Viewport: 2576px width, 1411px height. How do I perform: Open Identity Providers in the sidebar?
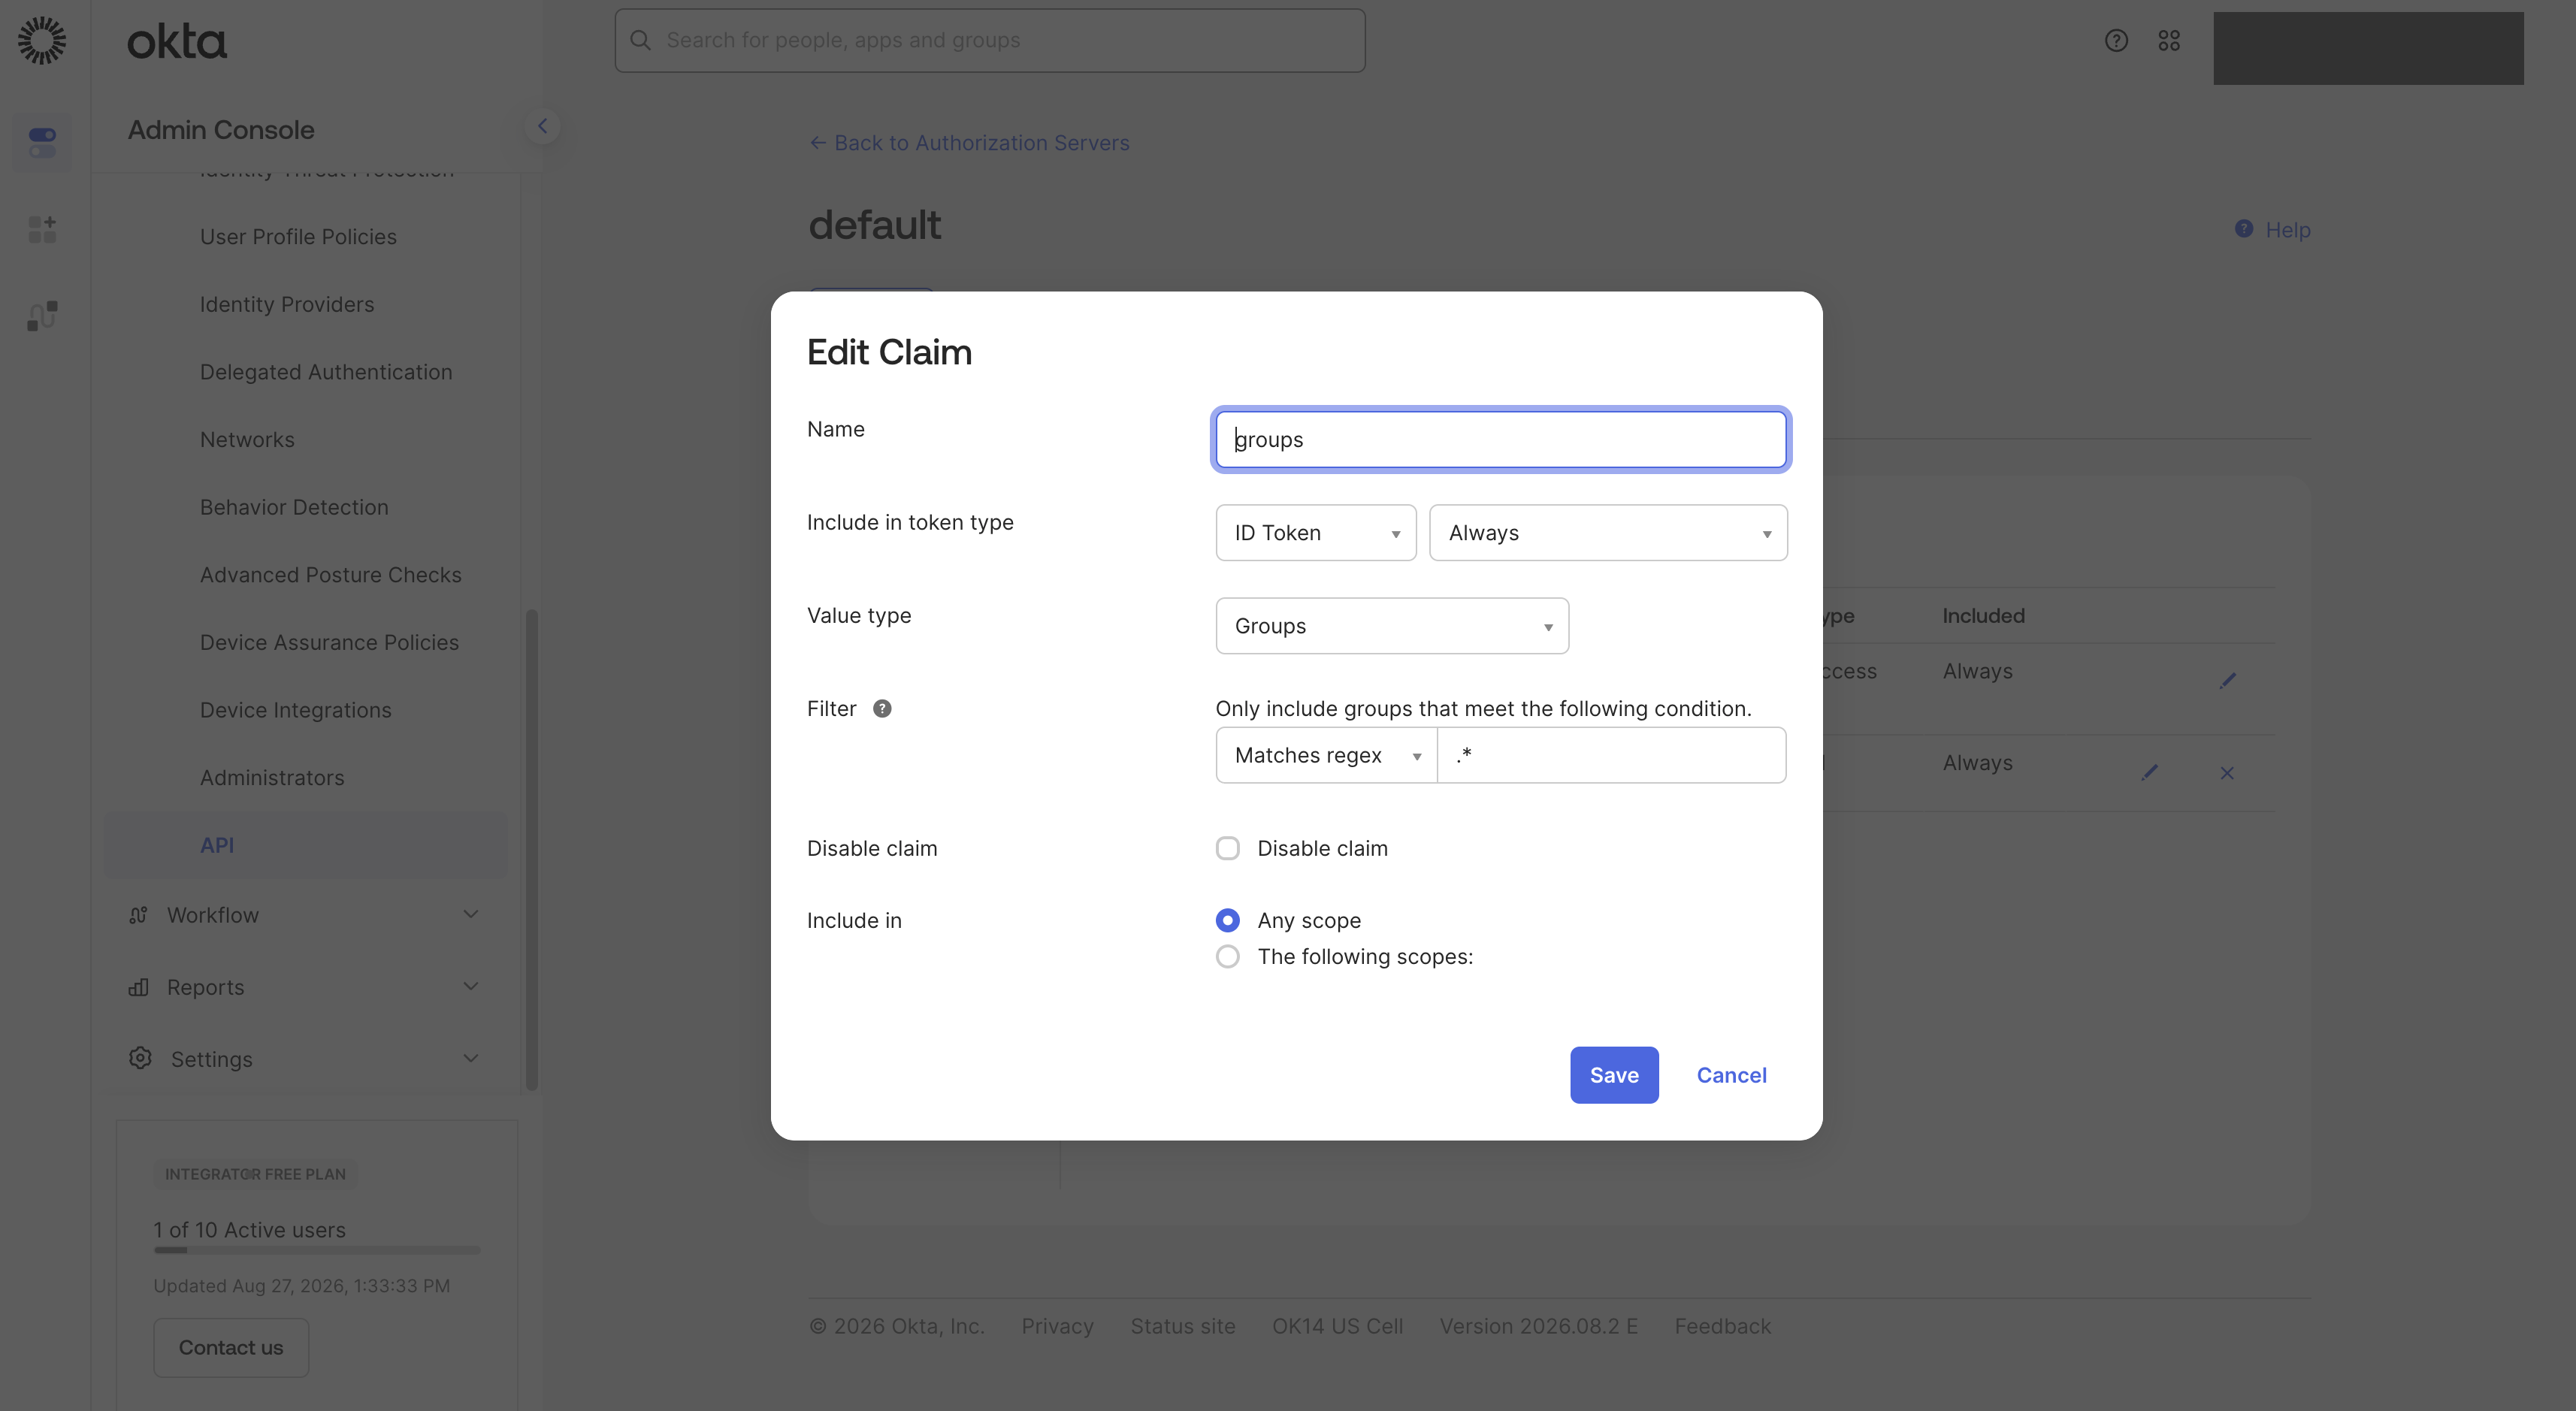tap(287, 304)
